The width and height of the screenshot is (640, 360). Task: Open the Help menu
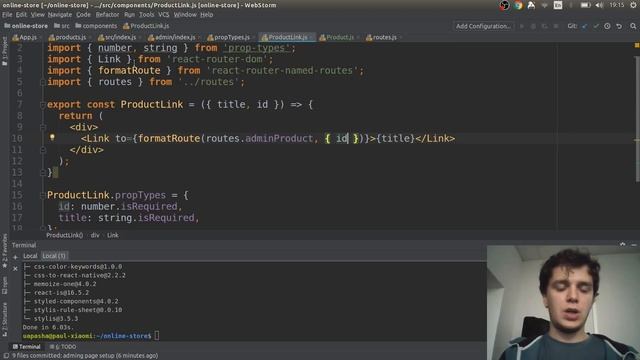pyautogui.click(x=207, y=15)
